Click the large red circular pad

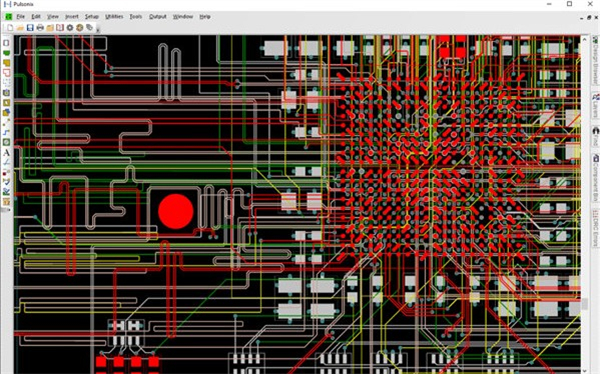click(176, 211)
